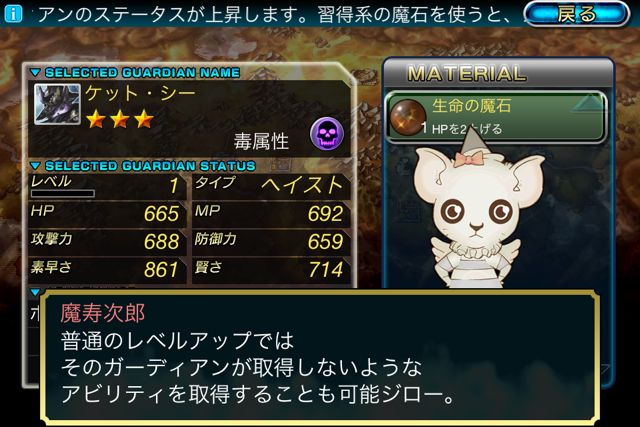Tap the brown magic stone orb icon
This screenshot has height=427, width=640.
[408, 117]
